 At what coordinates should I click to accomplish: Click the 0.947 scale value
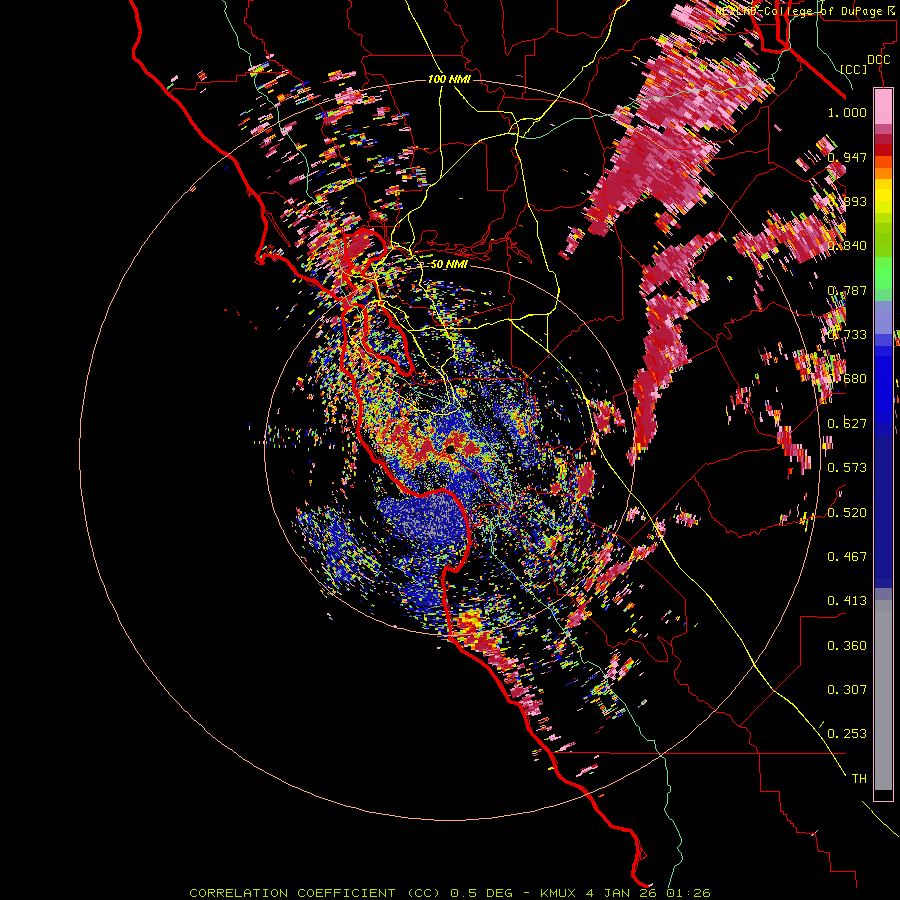(x=847, y=157)
